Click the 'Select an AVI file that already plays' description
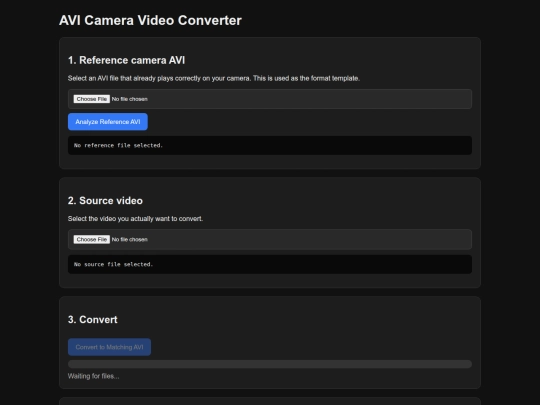The image size is (540, 405). [x=214, y=79]
